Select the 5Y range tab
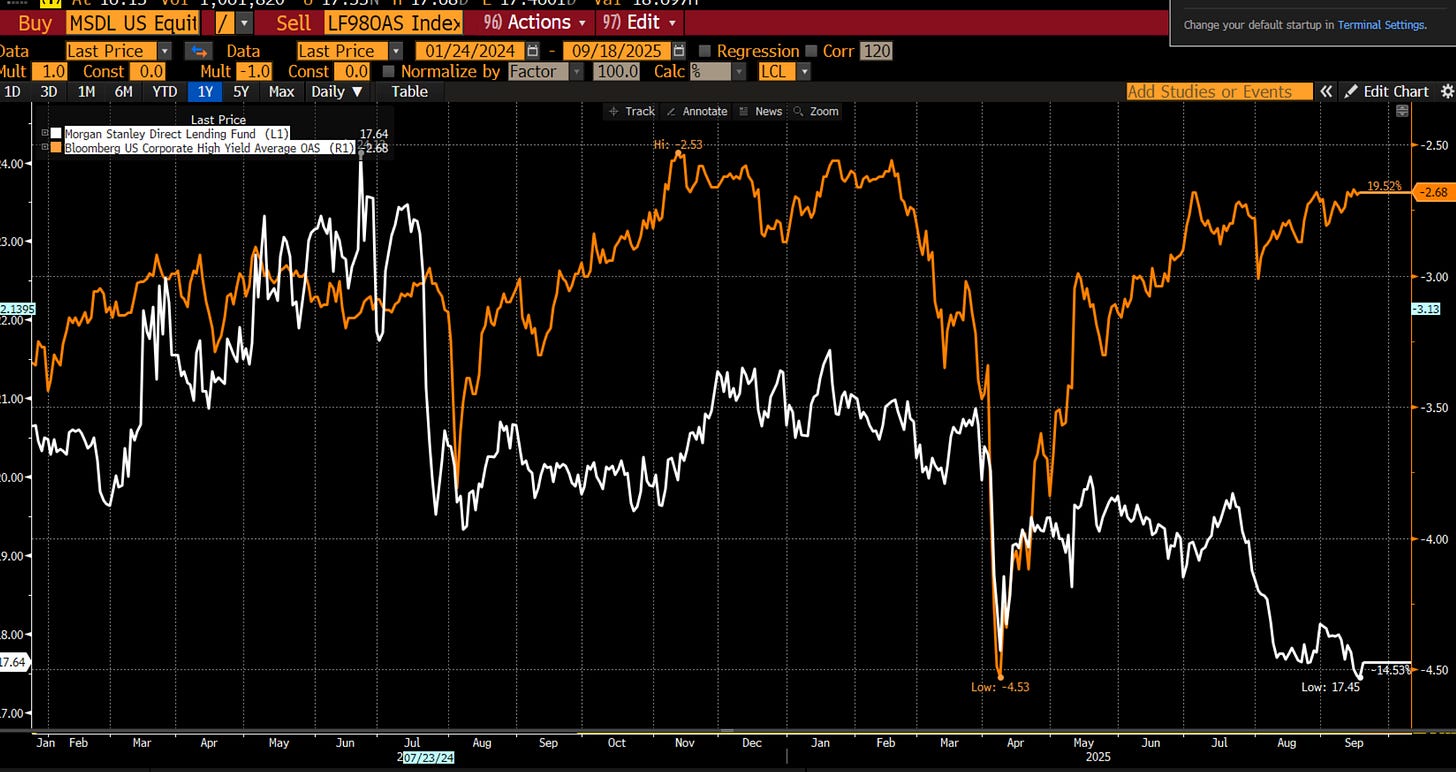The width and height of the screenshot is (1456, 772). pyautogui.click(x=241, y=91)
